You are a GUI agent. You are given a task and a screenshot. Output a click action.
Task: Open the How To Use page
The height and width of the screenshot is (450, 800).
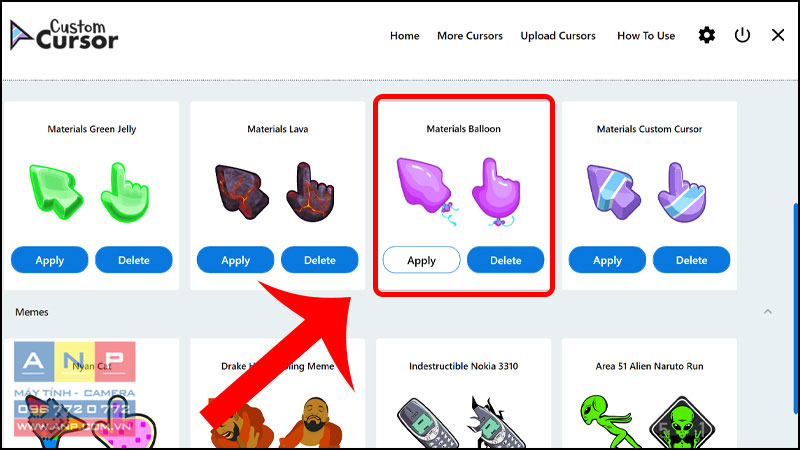tap(646, 36)
